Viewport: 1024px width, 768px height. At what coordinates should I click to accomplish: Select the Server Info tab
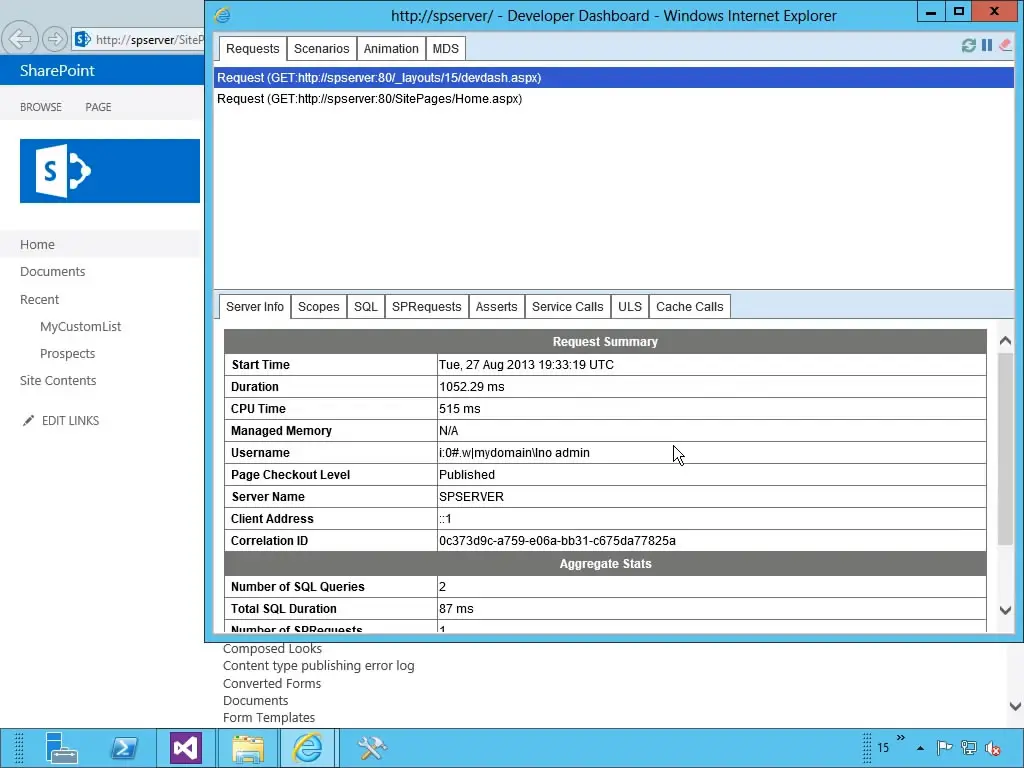coord(255,307)
